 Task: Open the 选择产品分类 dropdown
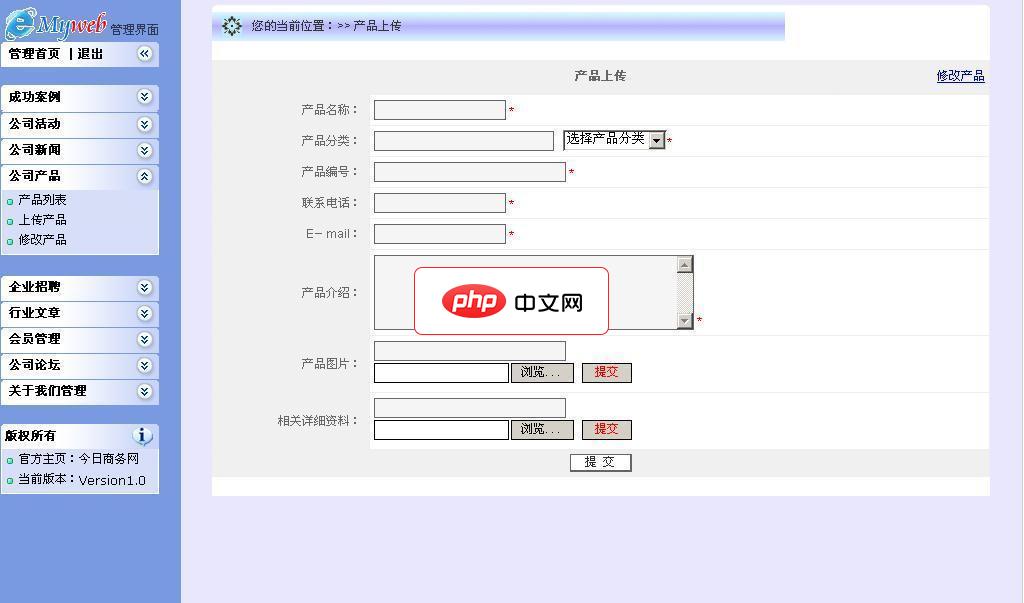coord(656,140)
